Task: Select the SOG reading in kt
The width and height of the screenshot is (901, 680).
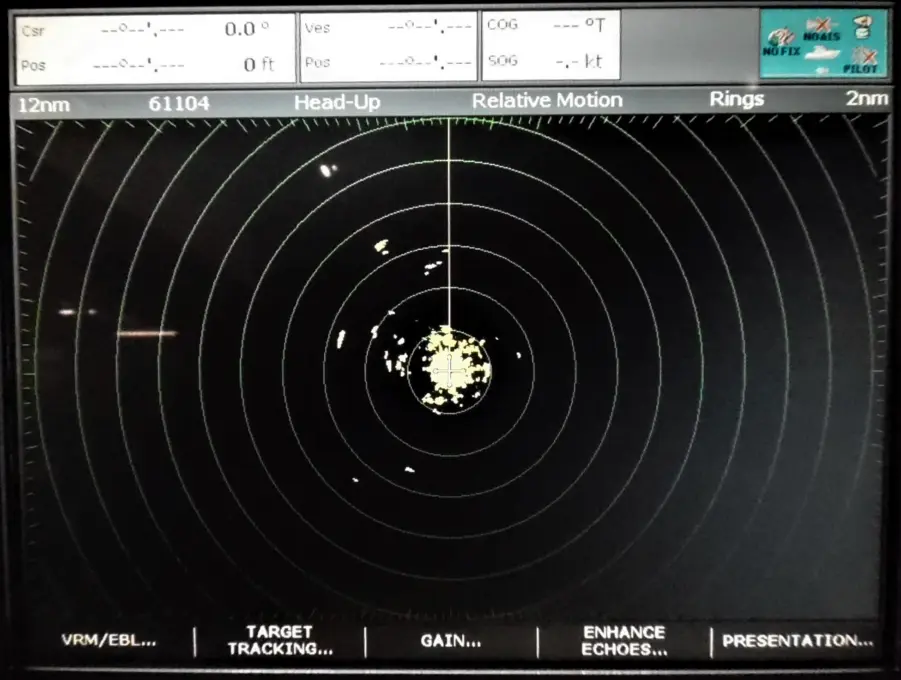Action: coord(579,62)
